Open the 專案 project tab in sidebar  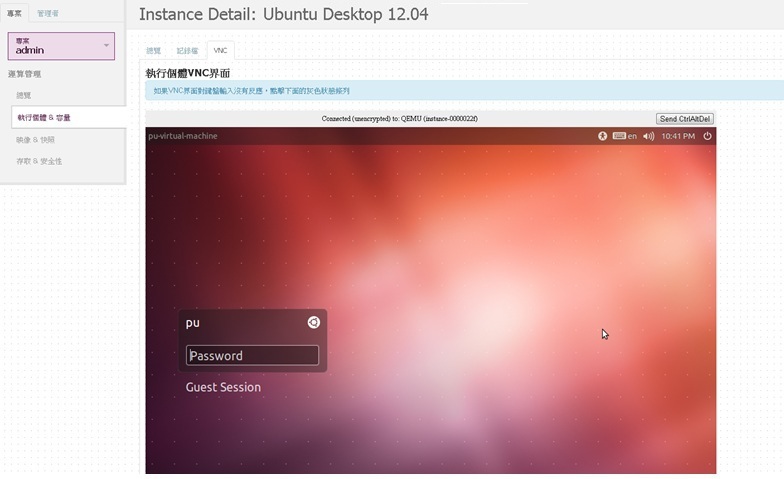click(x=14, y=14)
